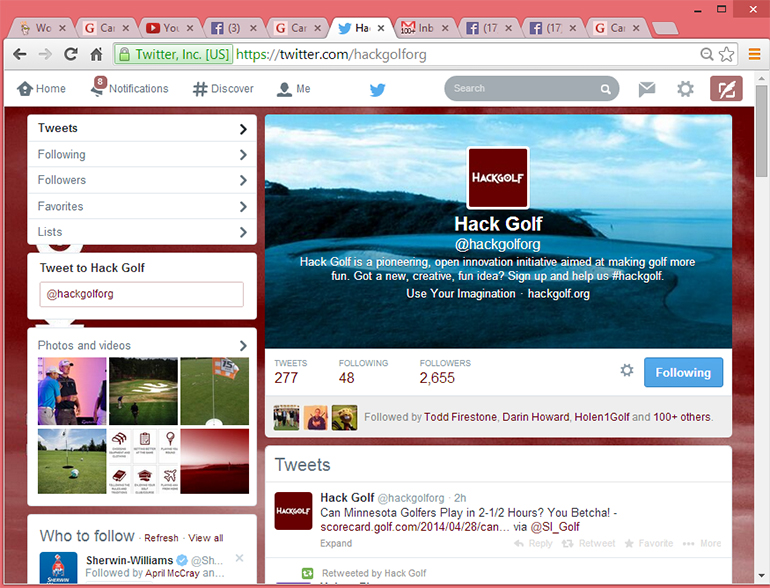Open Darin Howard follower link
770x588 pixels.
535,417
